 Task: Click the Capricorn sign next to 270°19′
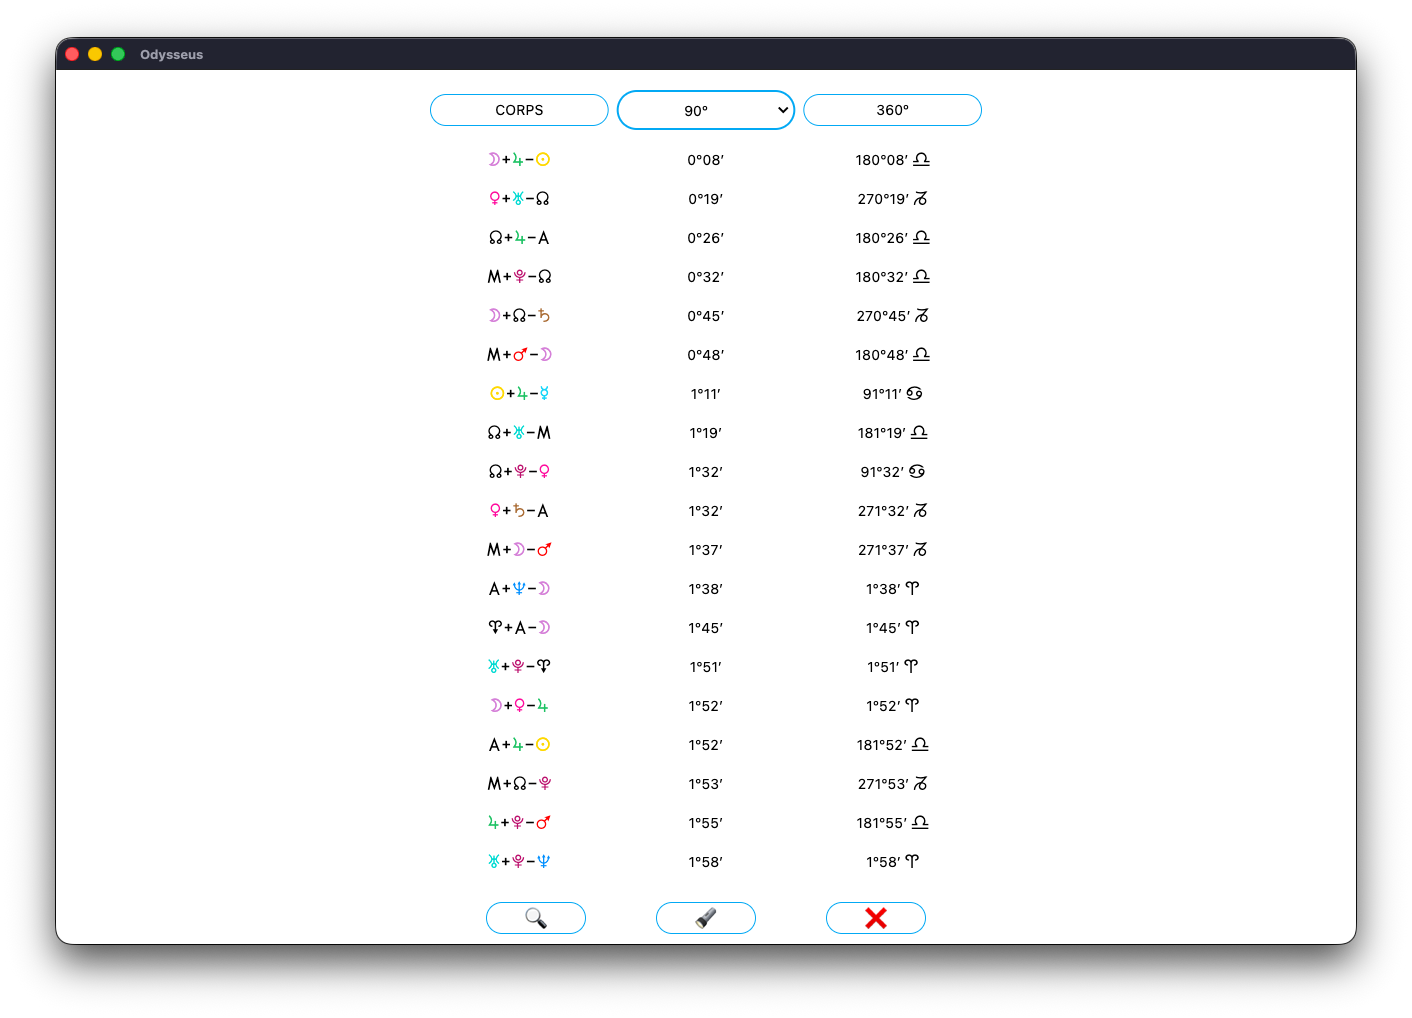(920, 199)
